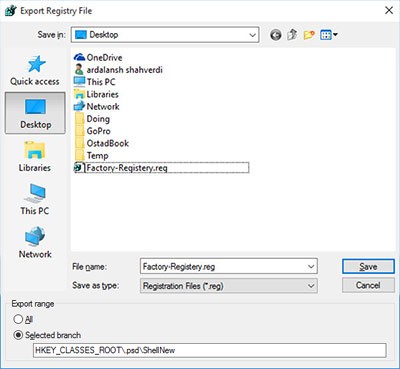Select the GoPro folder

point(92,131)
